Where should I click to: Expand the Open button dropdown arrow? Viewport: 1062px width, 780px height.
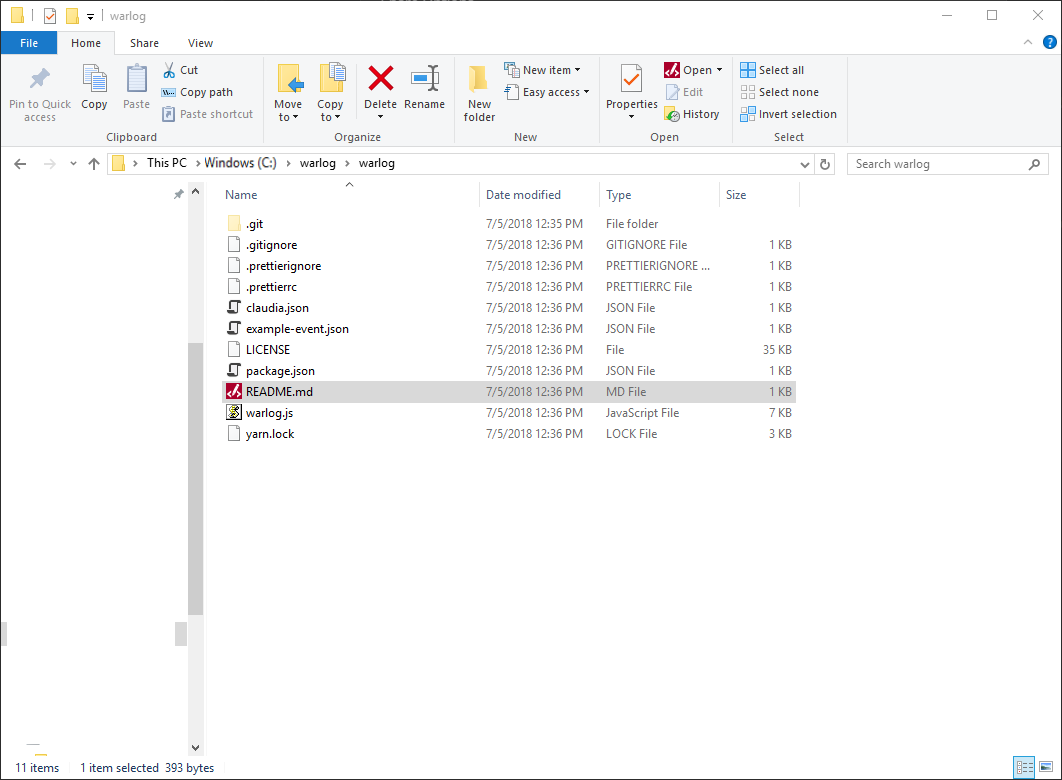tap(719, 70)
